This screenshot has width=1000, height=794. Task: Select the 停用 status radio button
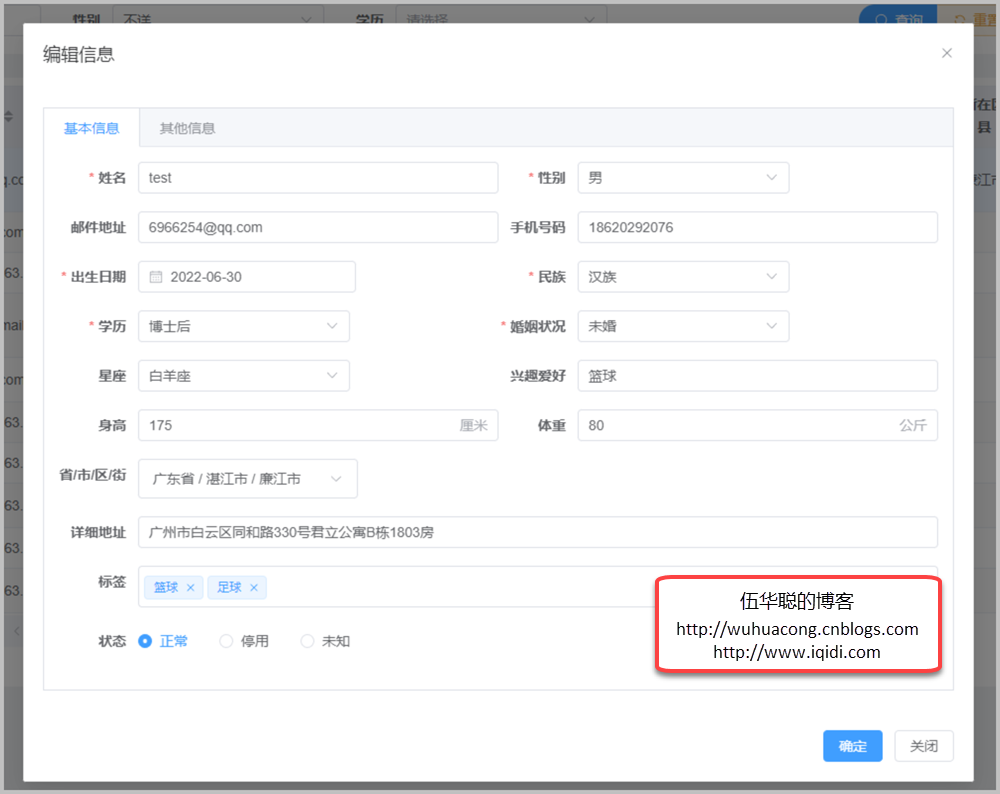[x=226, y=641]
